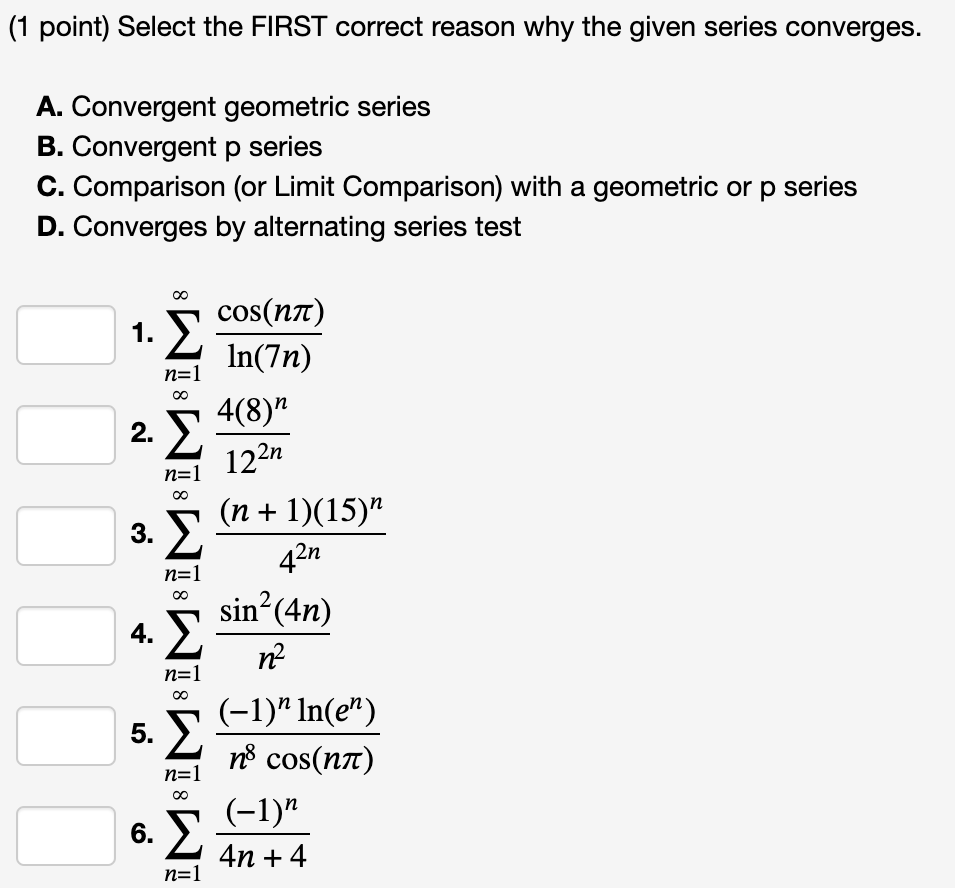Click the cos(nπ)/ln(7n) series expression
This screenshot has width=955, height=888.
click(270, 331)
